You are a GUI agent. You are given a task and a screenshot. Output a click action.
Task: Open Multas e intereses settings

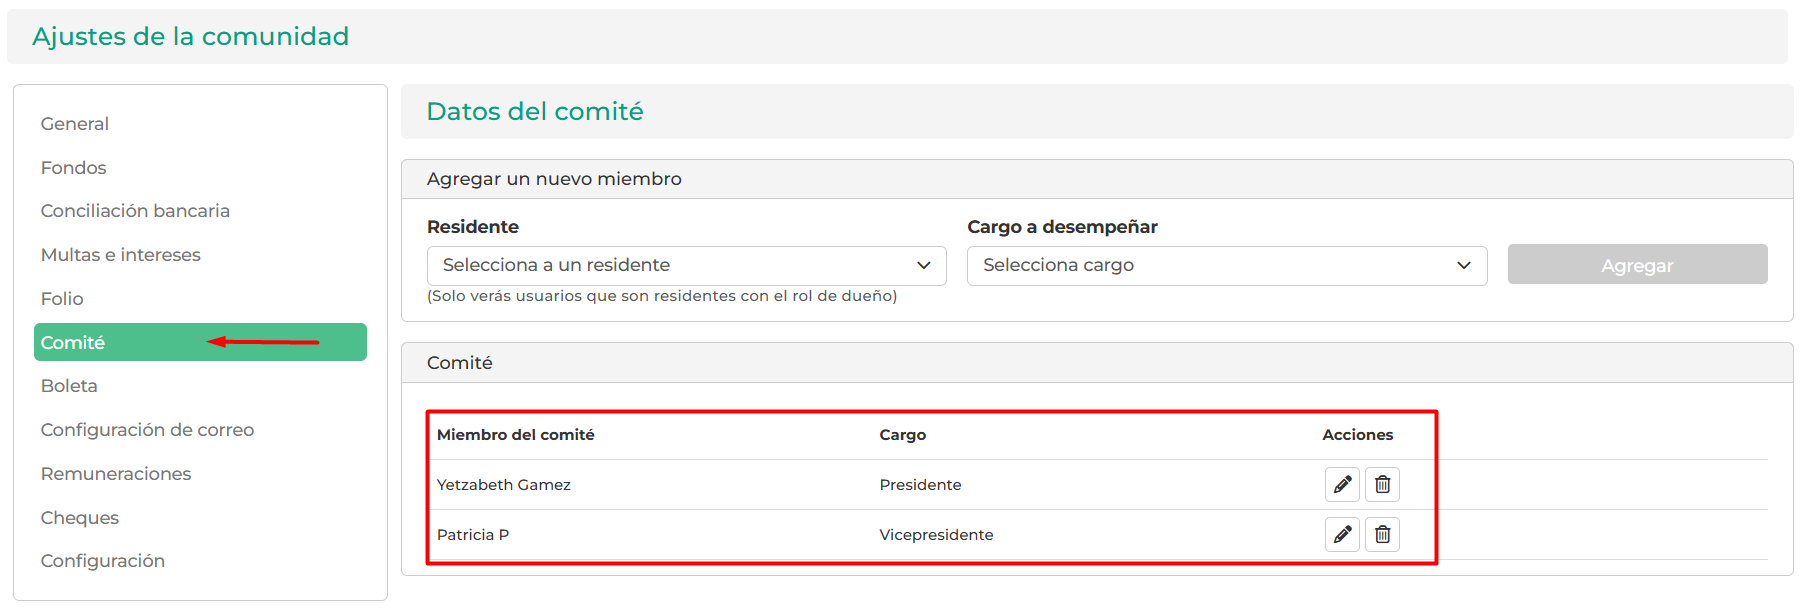pyautogui.click(x=121, y=255)
